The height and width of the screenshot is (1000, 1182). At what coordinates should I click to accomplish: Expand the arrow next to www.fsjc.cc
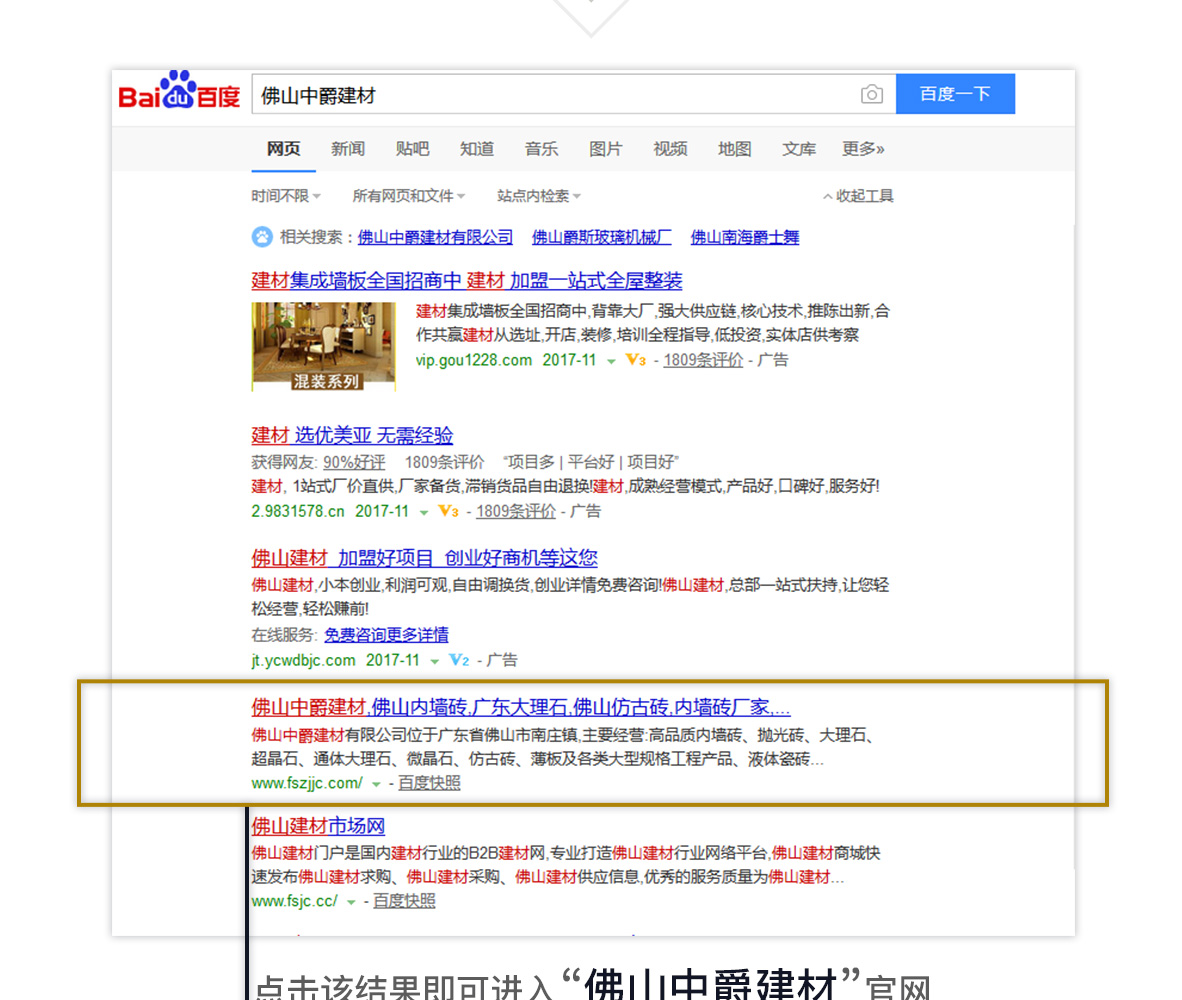tap(351, 902)
